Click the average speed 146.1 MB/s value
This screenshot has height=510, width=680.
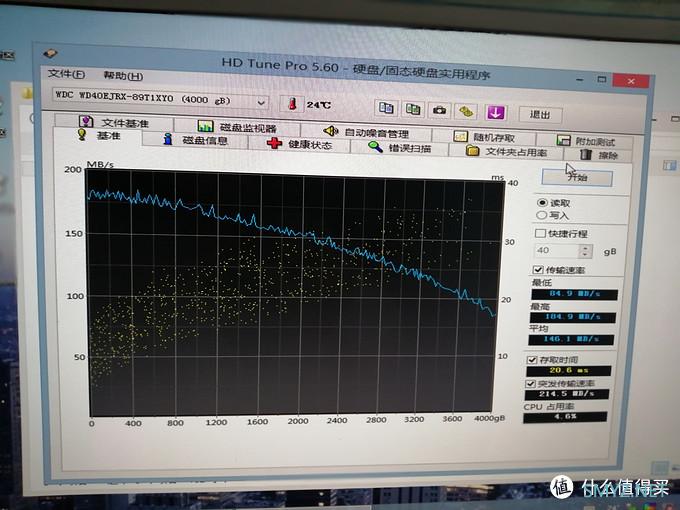coord(571,339)
